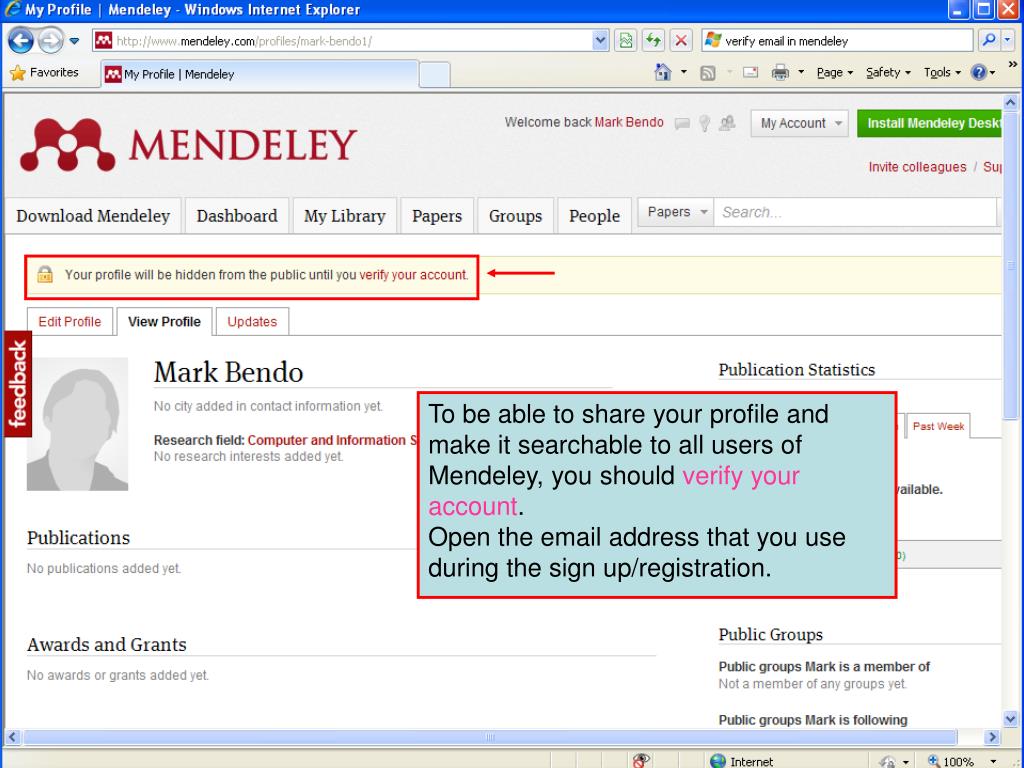The height and width of the screenshot is (768, 1024).
Task: Click the Refresh page icon
Action: (x=653, y=40)
